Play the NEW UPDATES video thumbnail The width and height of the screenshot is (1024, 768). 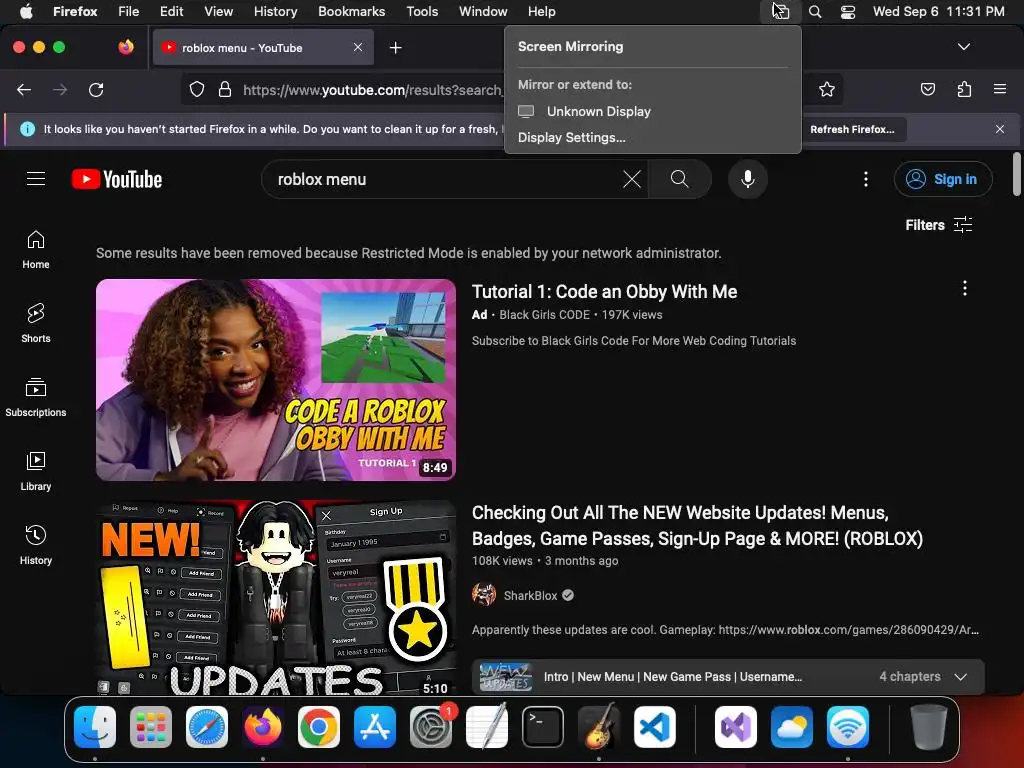276,598
